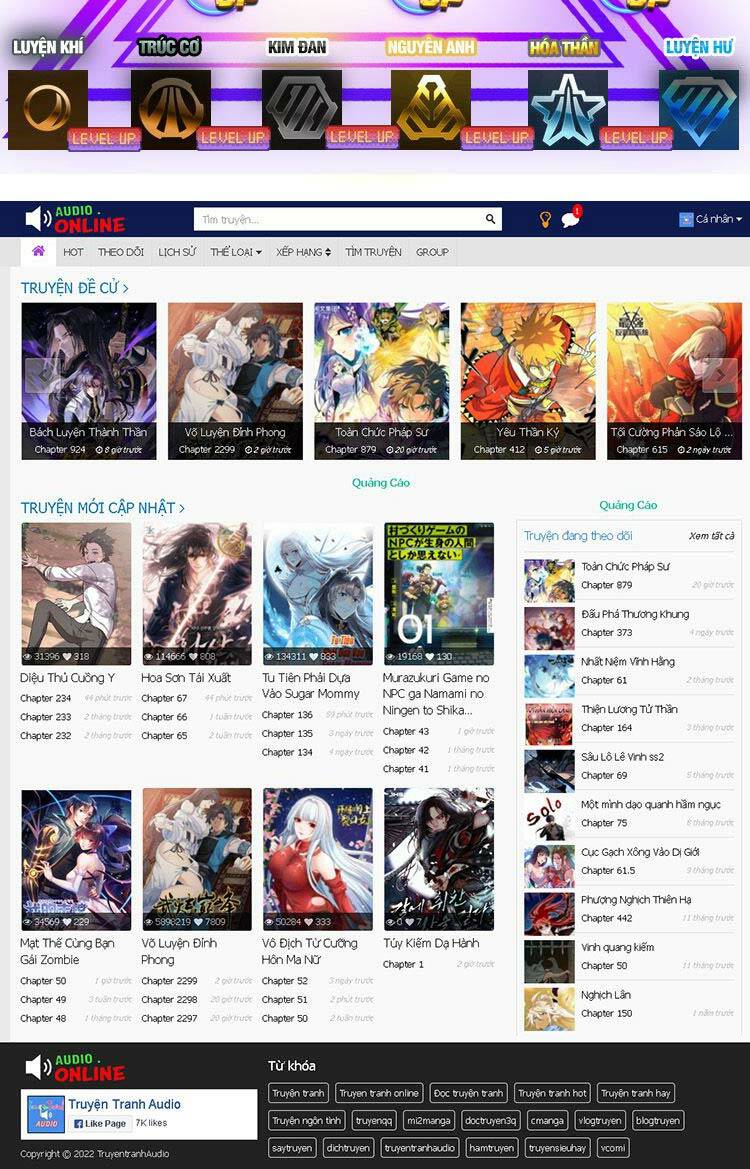Click the search magnifier icon
750x1169 pixels.
490,219
